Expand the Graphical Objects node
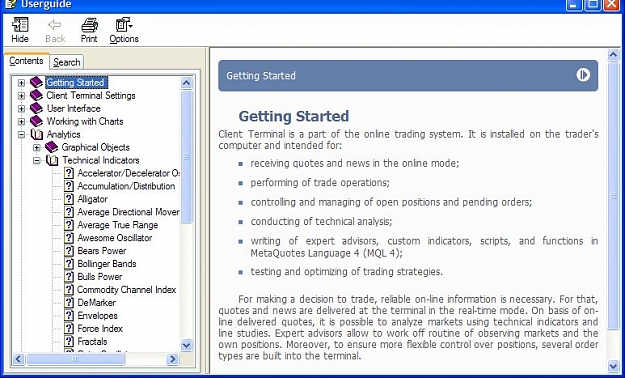Image resolution: width=625 pixels, height=378 pixels. point(37,148)
